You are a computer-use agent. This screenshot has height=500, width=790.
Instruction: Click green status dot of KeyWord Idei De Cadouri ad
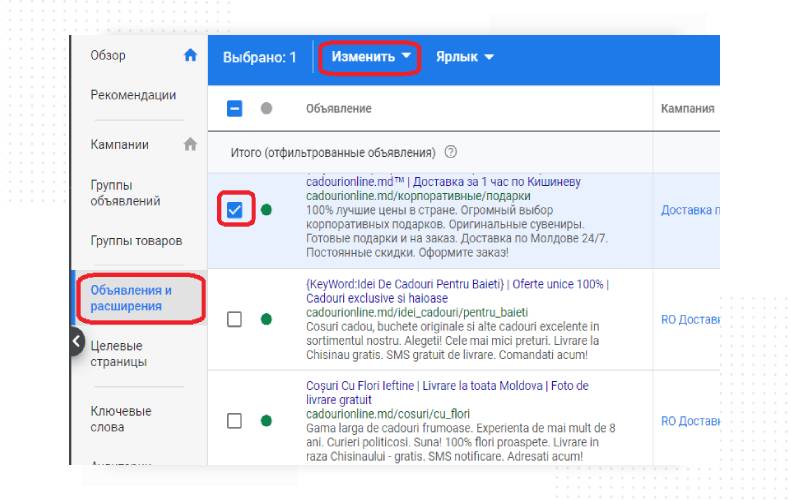tap(267, 319)
